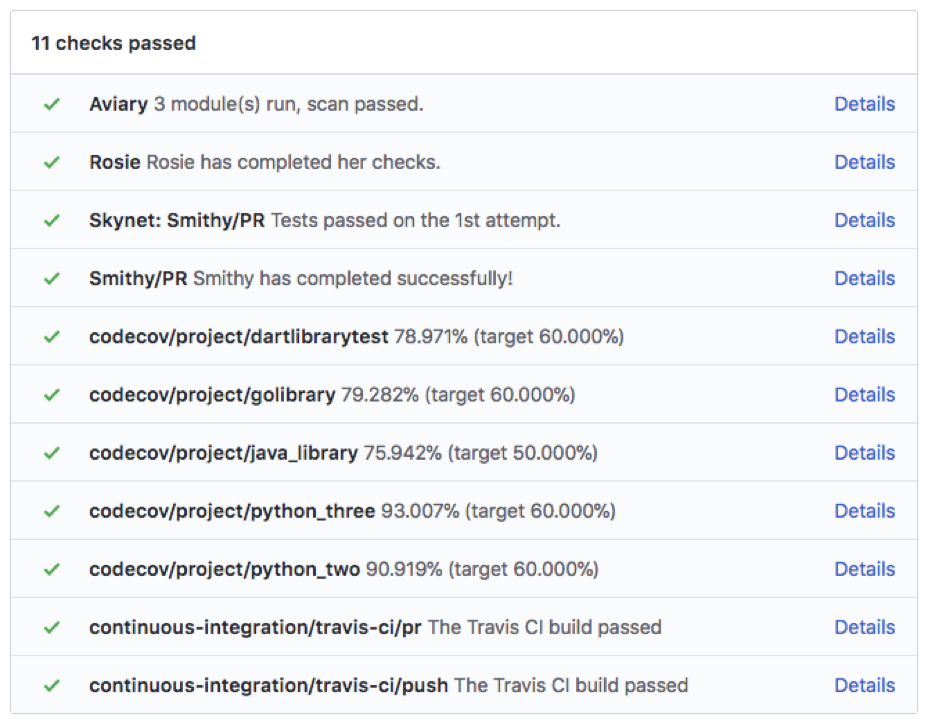
Task: Click the green checkmark for travis-ci/push
Action: point(52,686)
